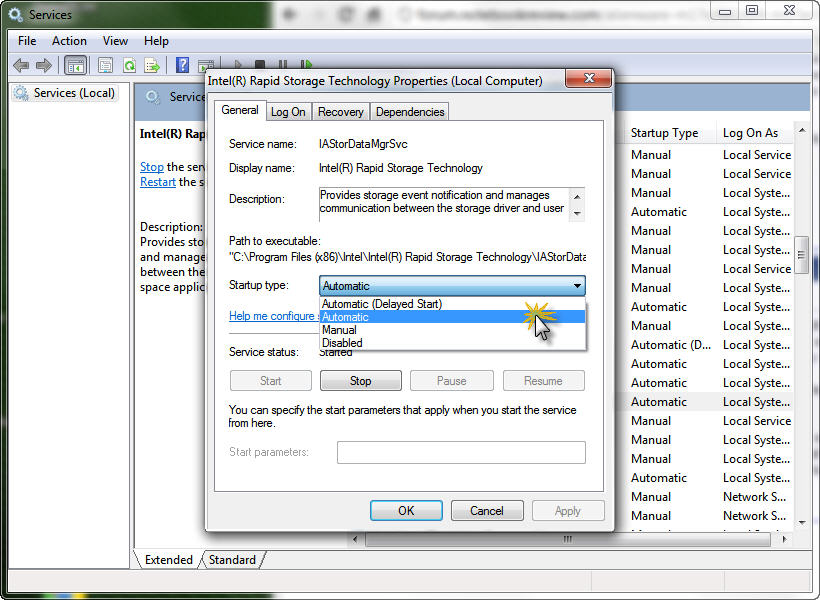Open the Help me configure link
The height and width of the screenshot is (600, 820).
[274, 316]
